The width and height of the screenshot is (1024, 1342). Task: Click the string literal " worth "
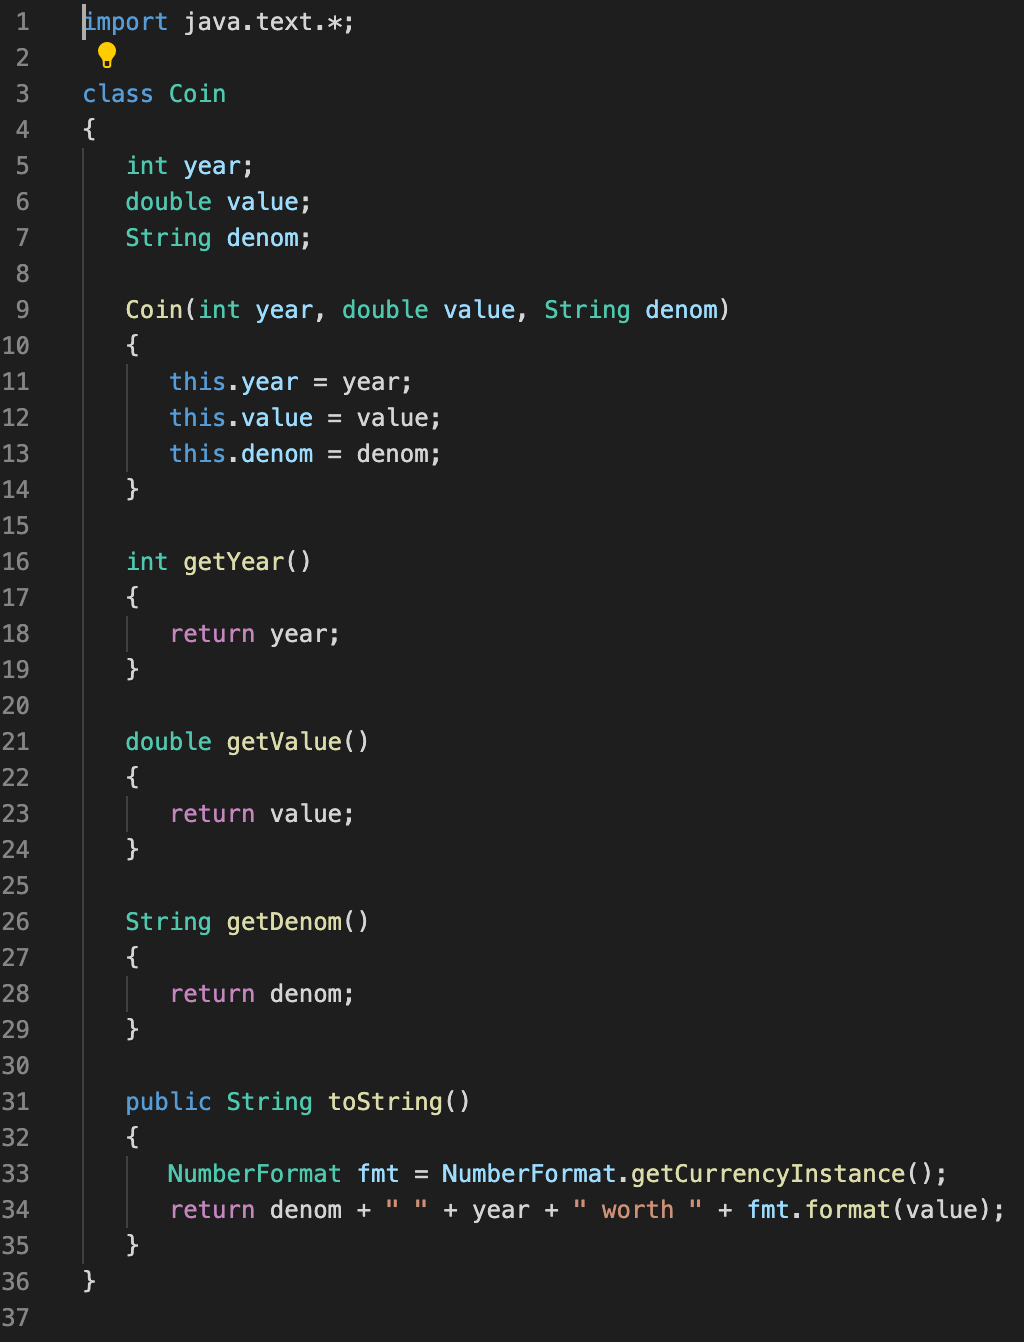[638, 1210]
